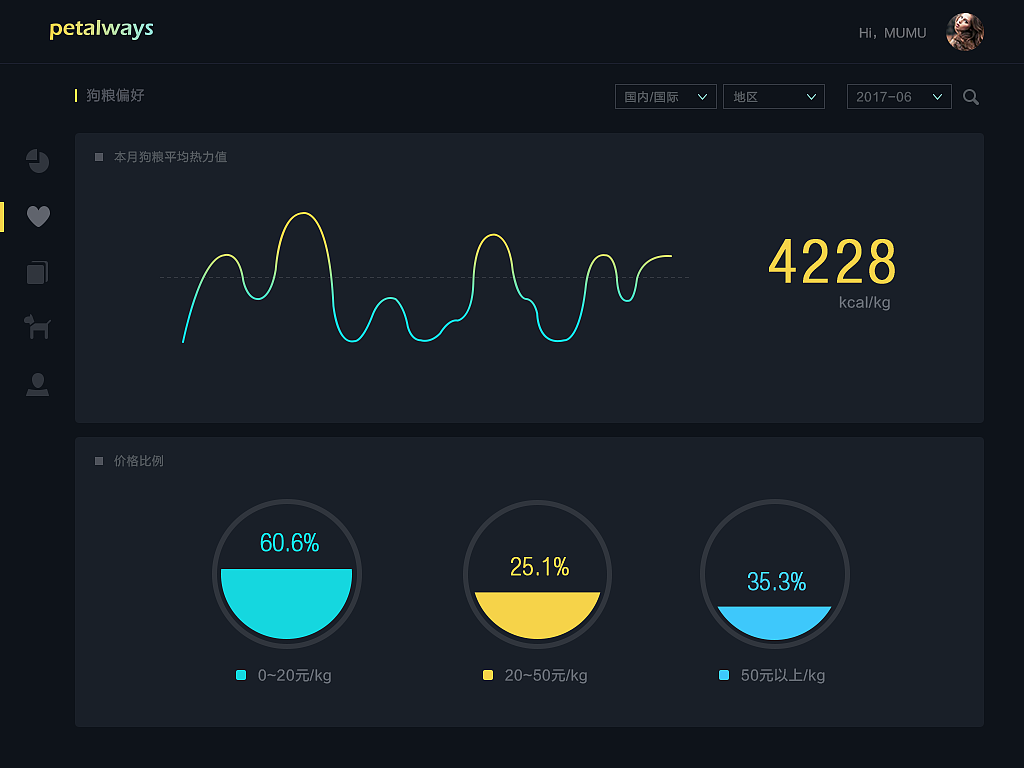Screen dimensions: 1024x768
Task: Click the 本月狗粮平均热力值 panel title
Action: [170, 157]
